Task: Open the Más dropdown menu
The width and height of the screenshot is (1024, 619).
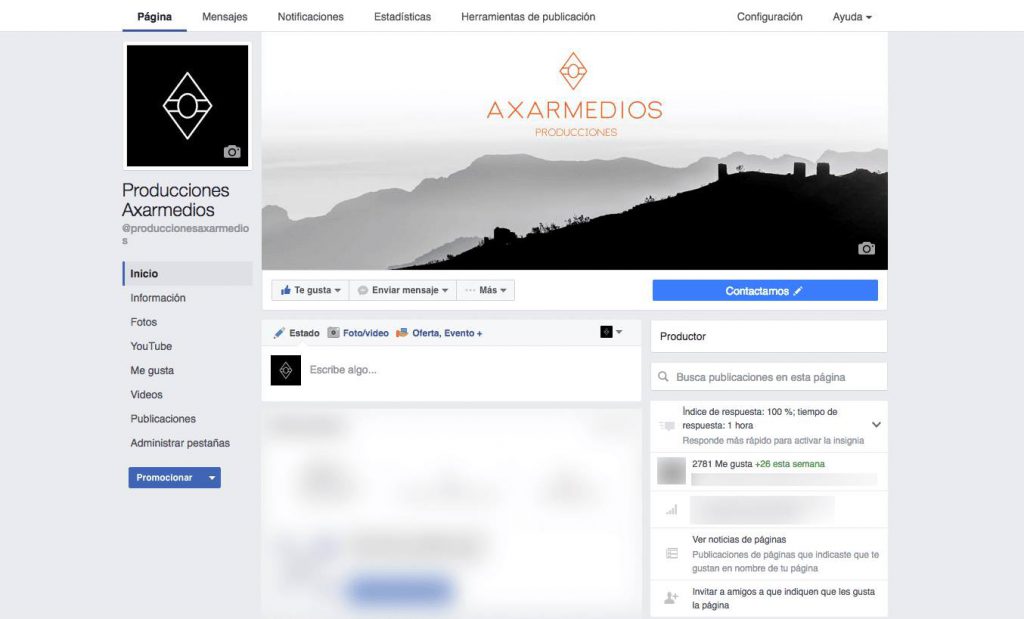Action: [485, 290]
